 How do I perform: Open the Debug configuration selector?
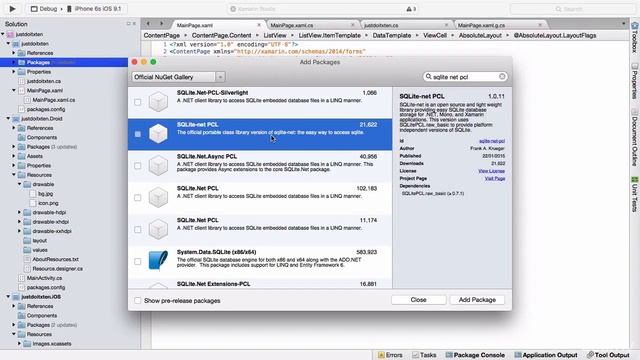(44, 9)
